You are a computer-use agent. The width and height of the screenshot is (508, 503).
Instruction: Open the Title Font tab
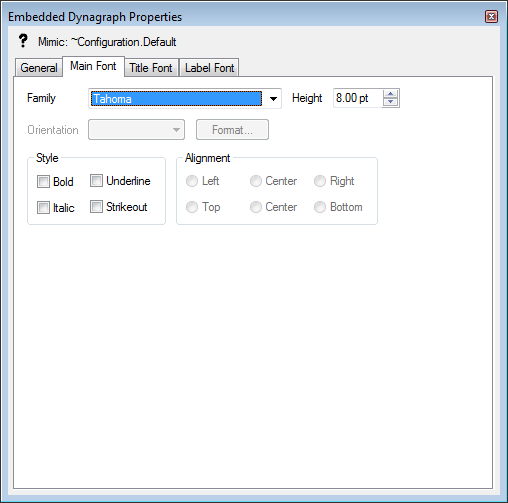pyautogui.click(x=151, y=68)
